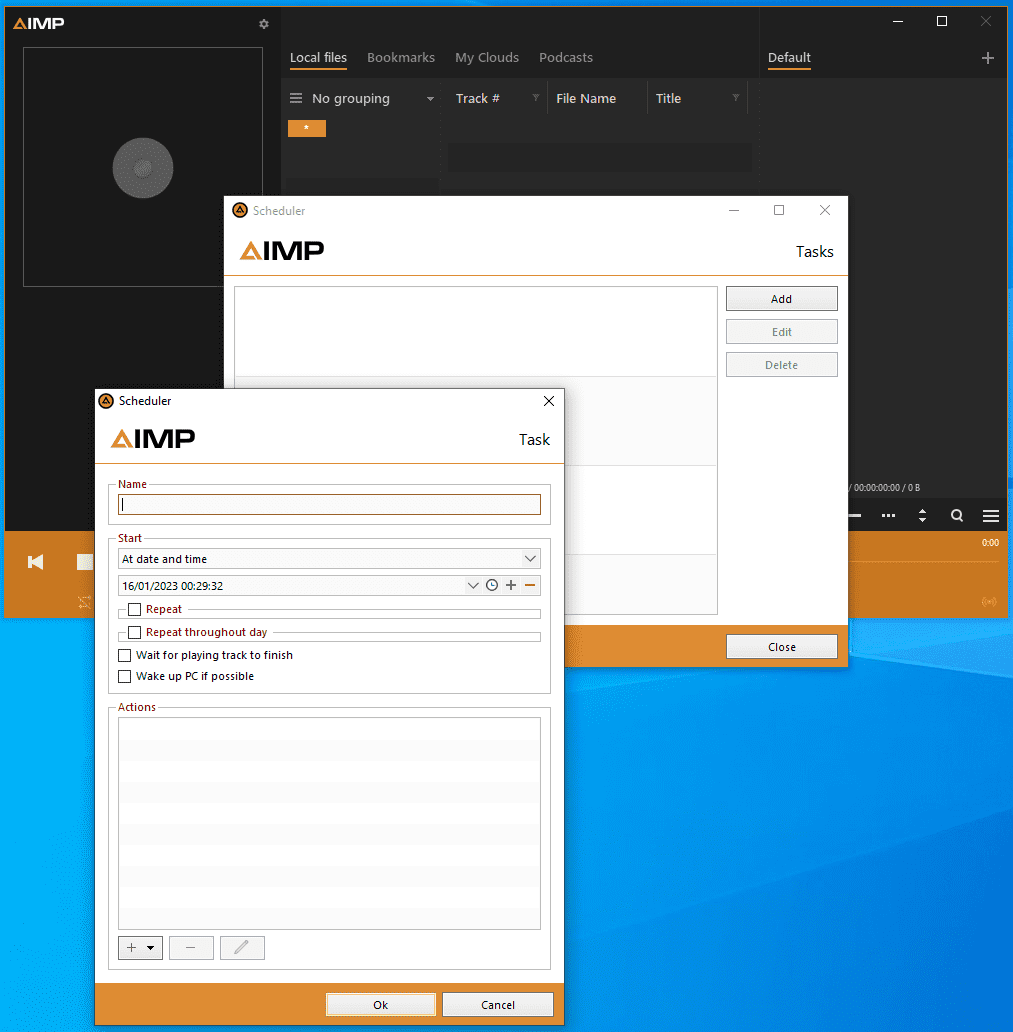This screenshot has height=1032, width=1013.
Task: Expand the At date and time dropdown
Action: coord(530,559)
